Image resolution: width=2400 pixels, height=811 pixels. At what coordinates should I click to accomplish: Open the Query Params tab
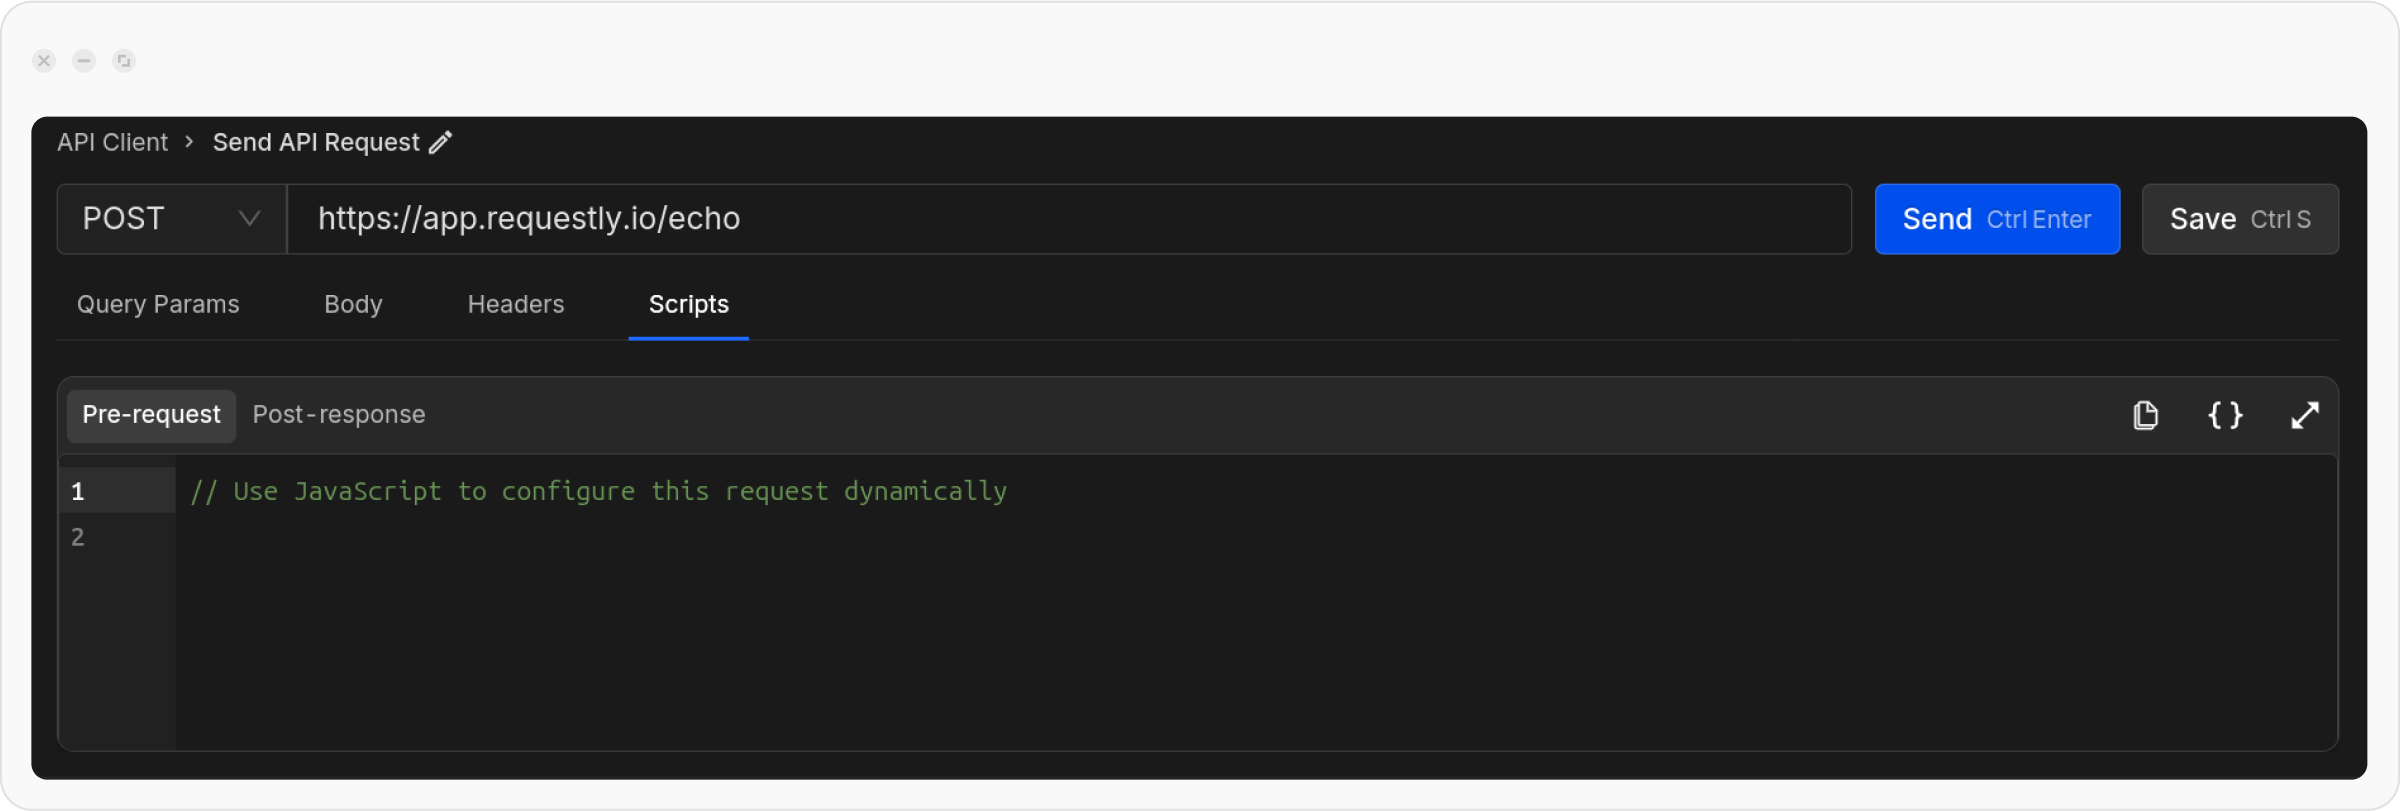[158, 305]
